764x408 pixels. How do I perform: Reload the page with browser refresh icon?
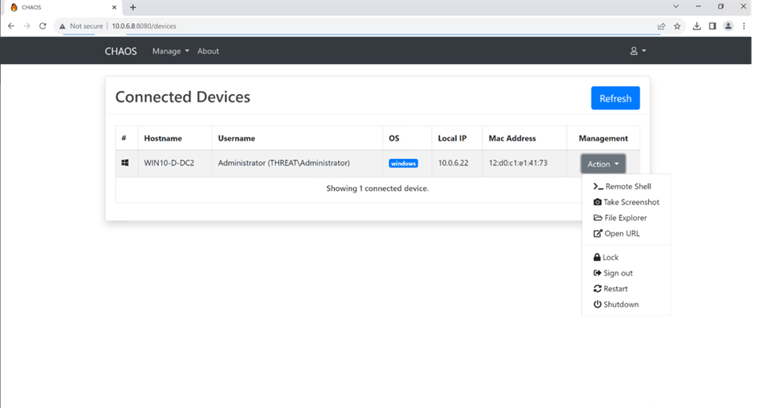[43, 26]
